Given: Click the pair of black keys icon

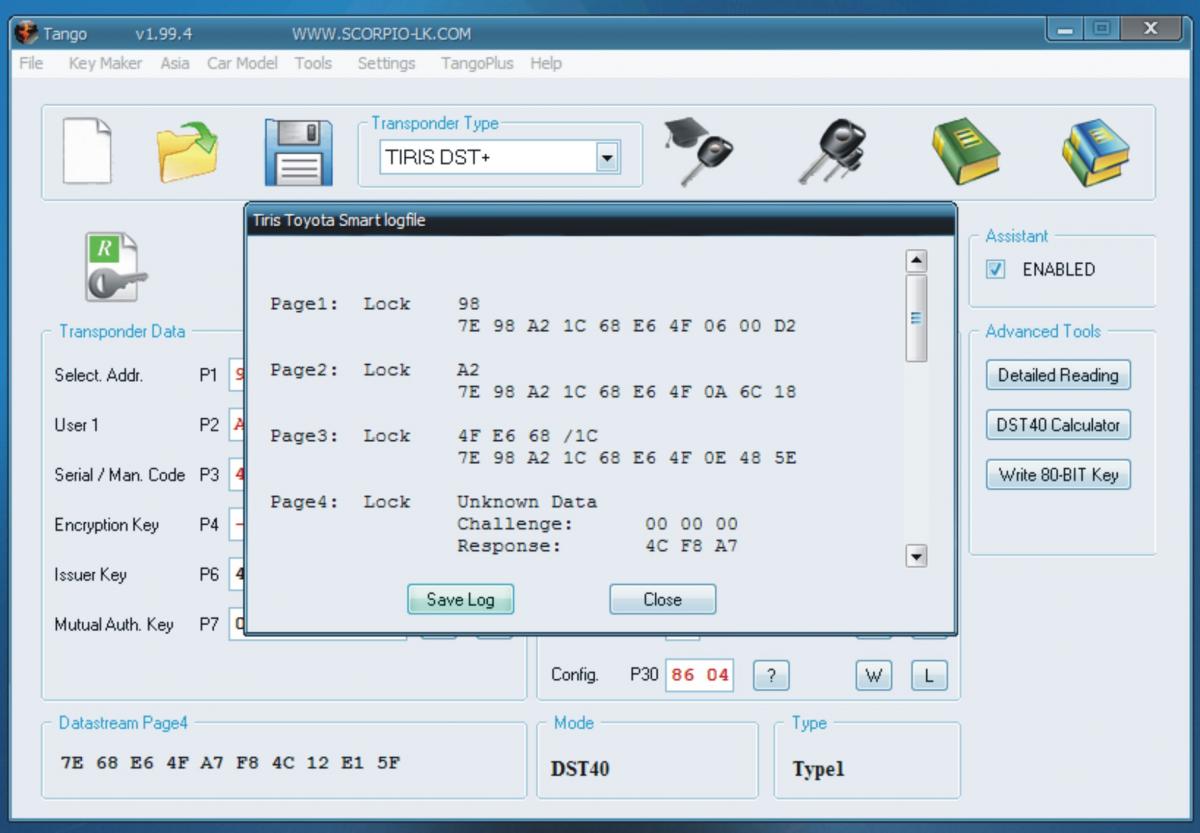Looking at the screenshot, I should coord(831,151).
